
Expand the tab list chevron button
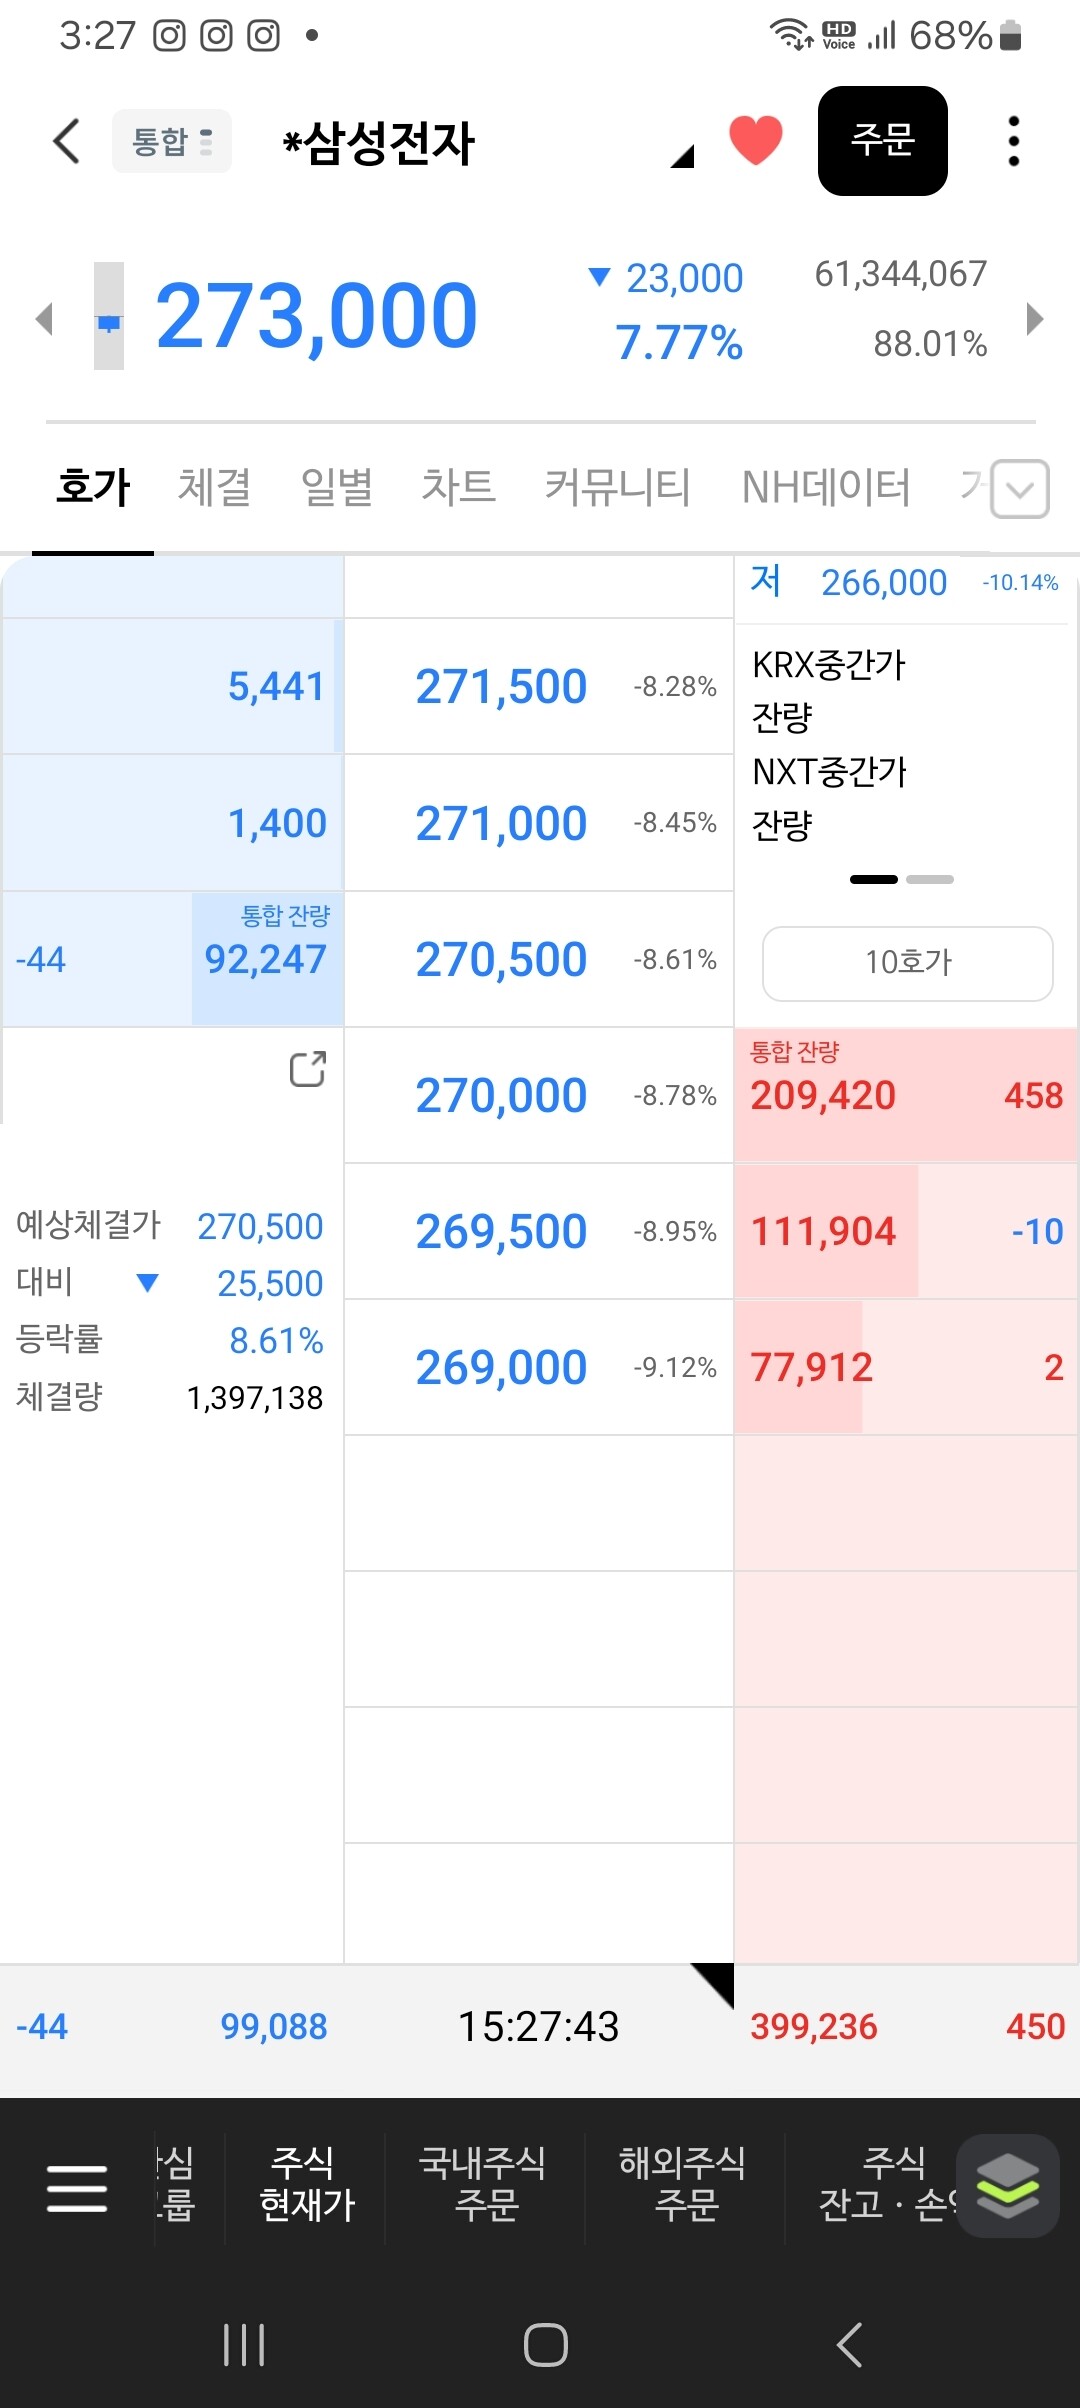(x=1020, y=489)
